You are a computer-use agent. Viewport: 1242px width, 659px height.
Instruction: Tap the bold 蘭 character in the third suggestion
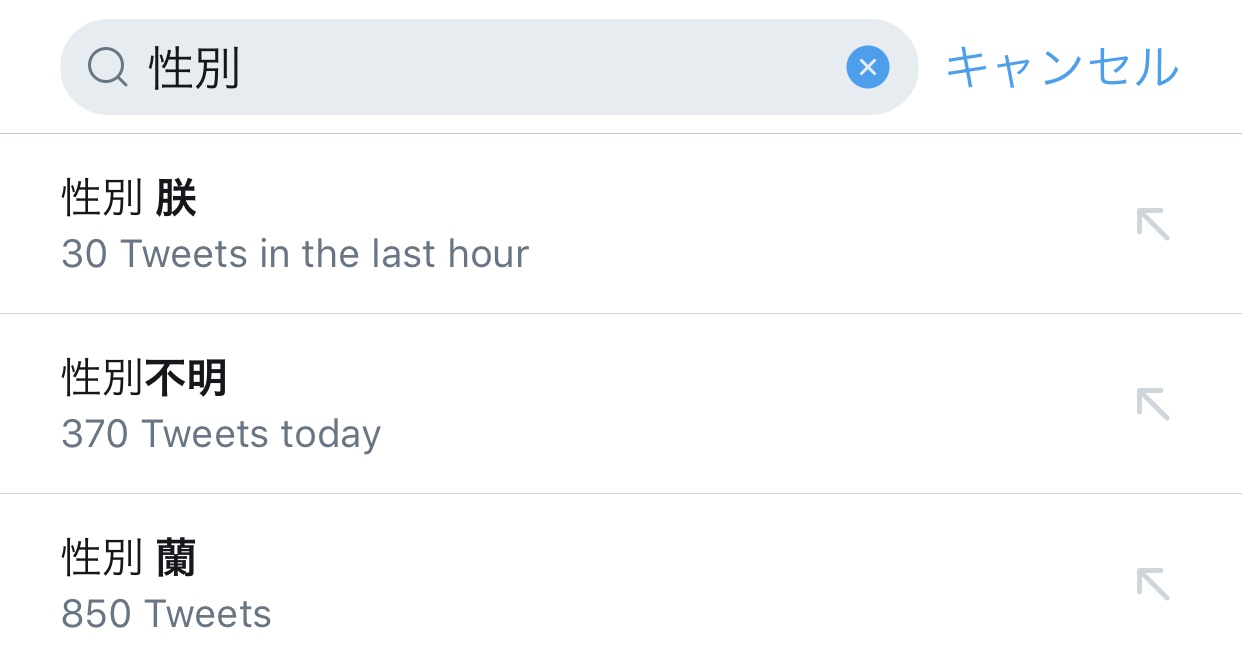[176, 558]
